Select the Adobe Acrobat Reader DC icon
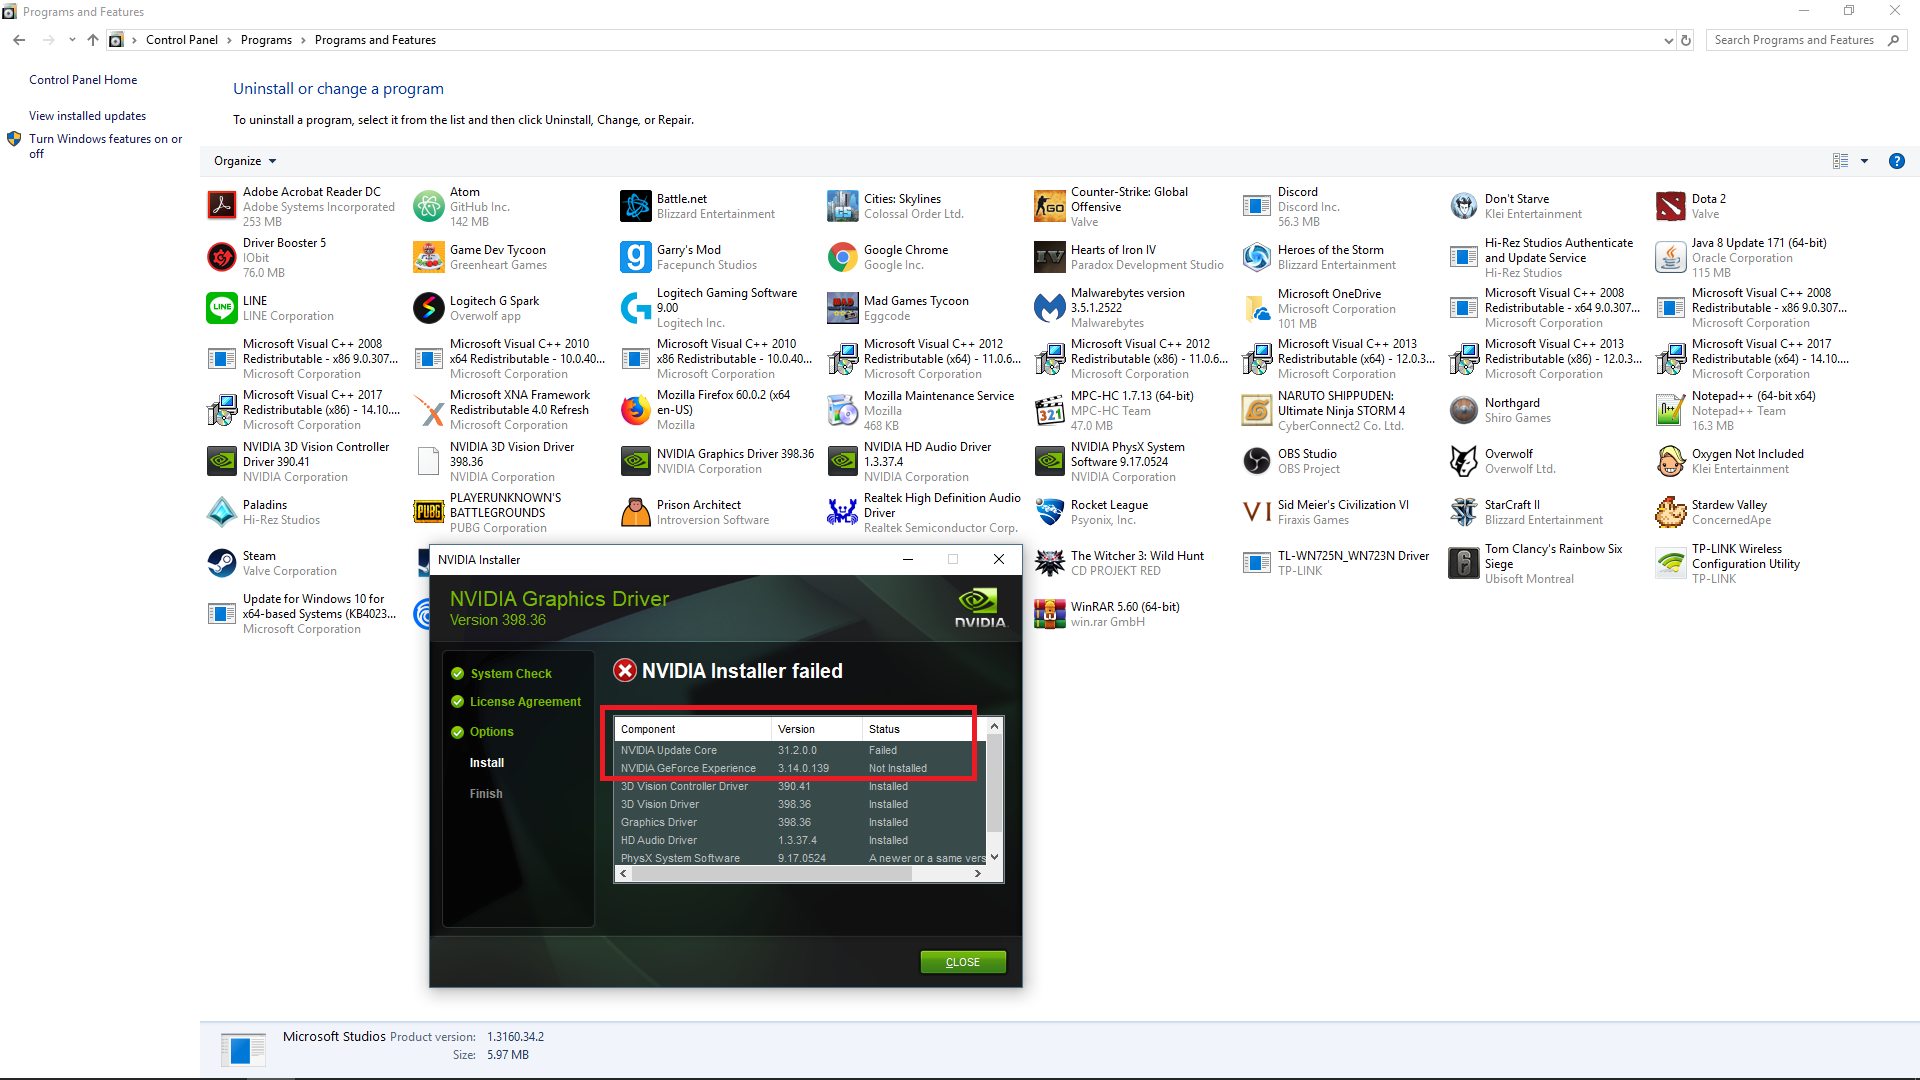Viewport: 1920px width, 1080px height. [x=221, y=206]
